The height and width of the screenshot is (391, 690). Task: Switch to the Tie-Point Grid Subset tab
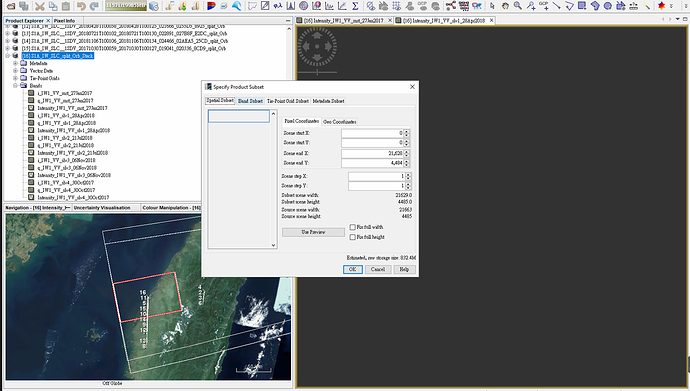coord(288,101)
